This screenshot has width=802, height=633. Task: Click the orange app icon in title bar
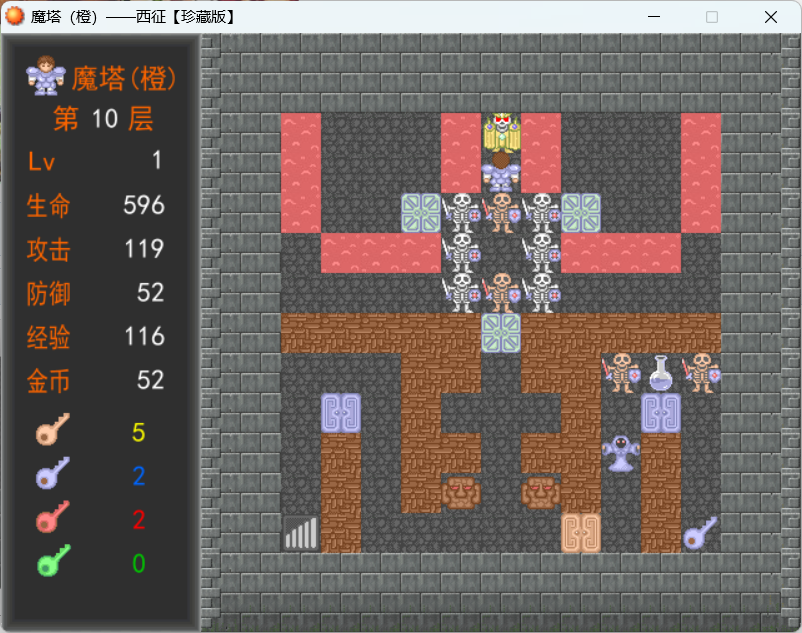click(14, 16)
